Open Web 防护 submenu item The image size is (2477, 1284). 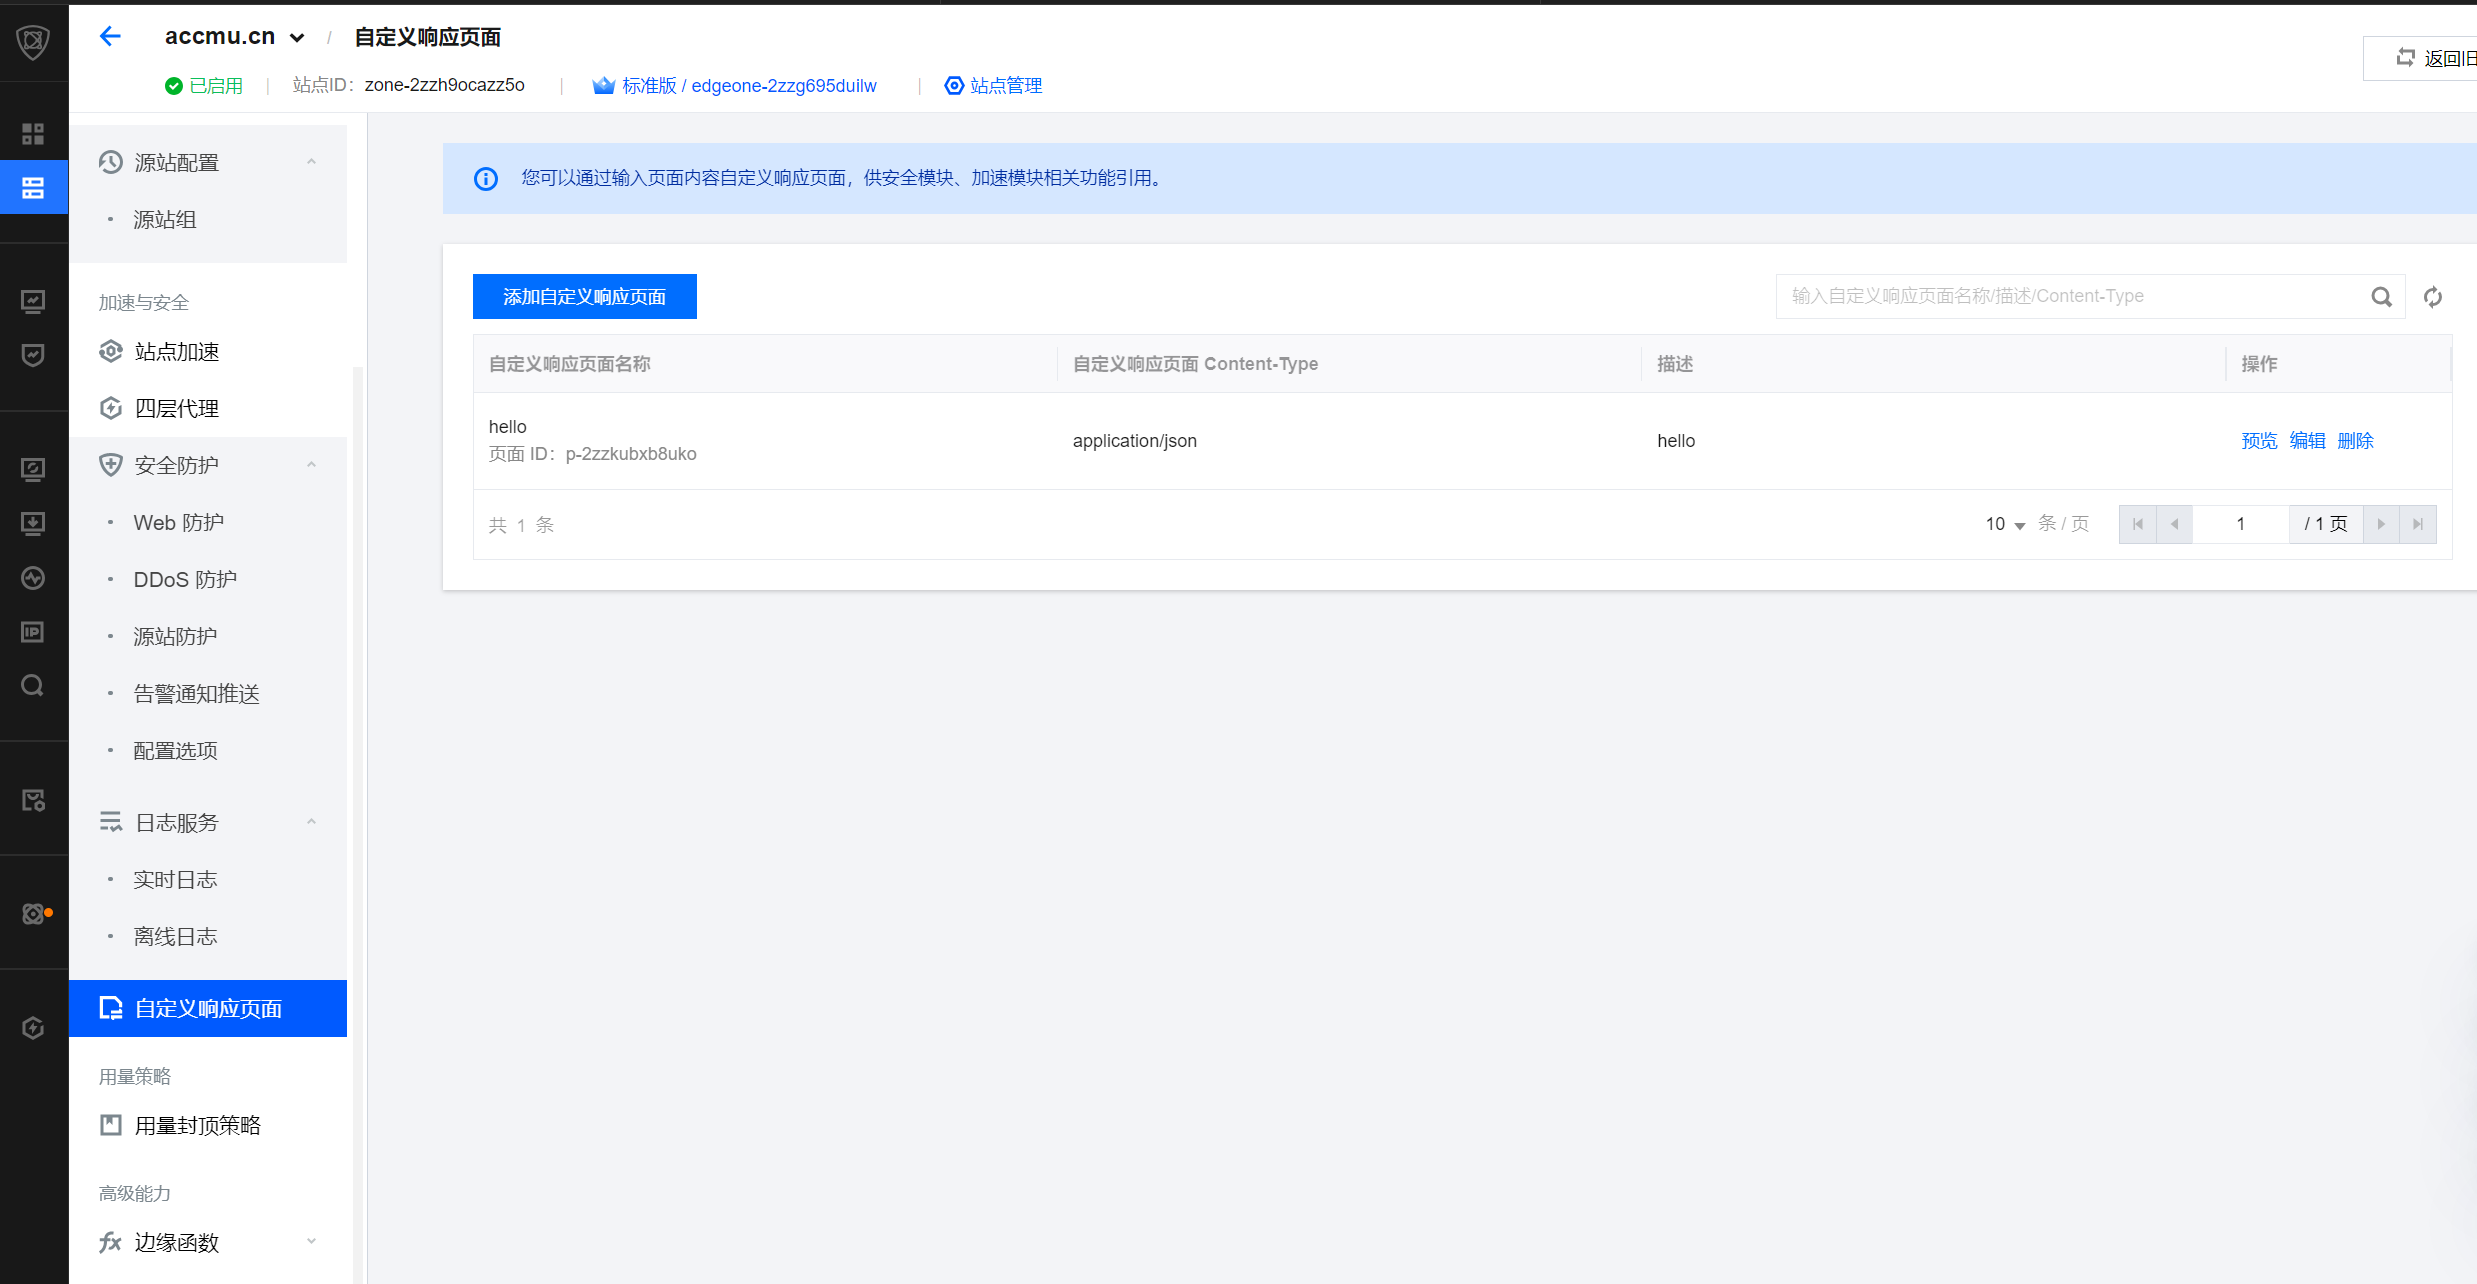coord(179,522)
